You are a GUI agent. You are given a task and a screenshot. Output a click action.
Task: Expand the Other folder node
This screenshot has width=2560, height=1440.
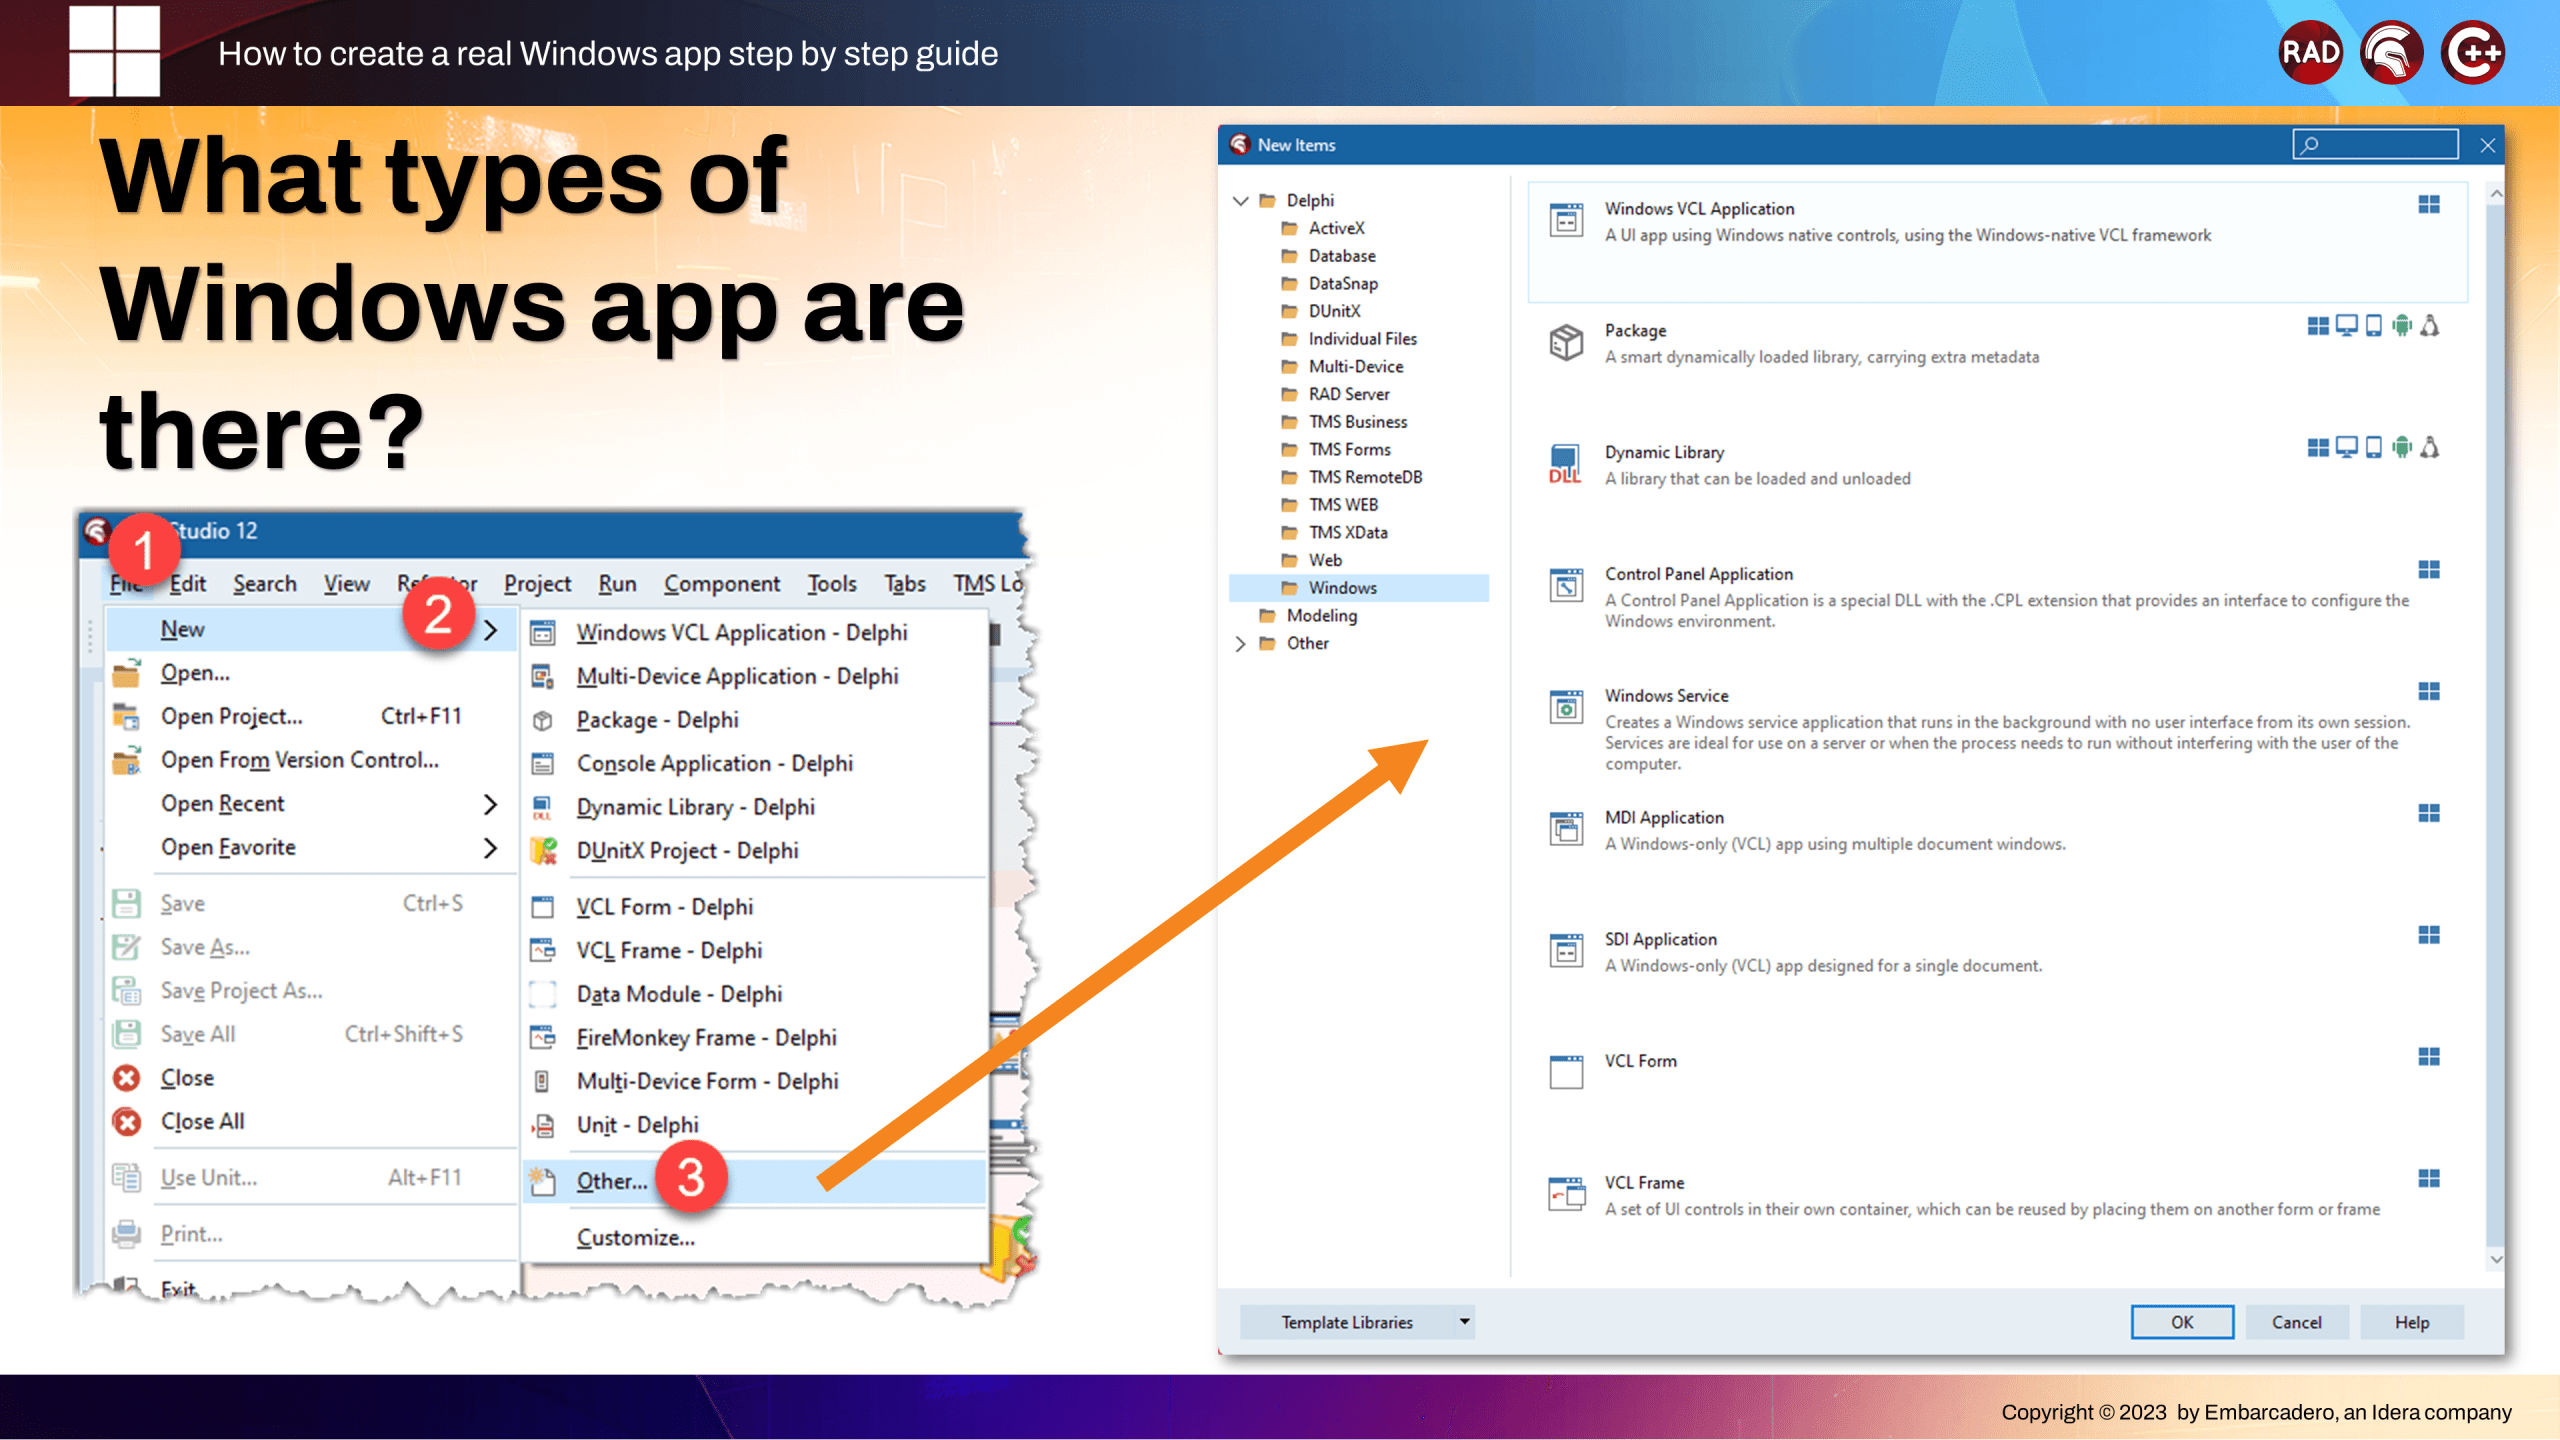point(1241,644)
